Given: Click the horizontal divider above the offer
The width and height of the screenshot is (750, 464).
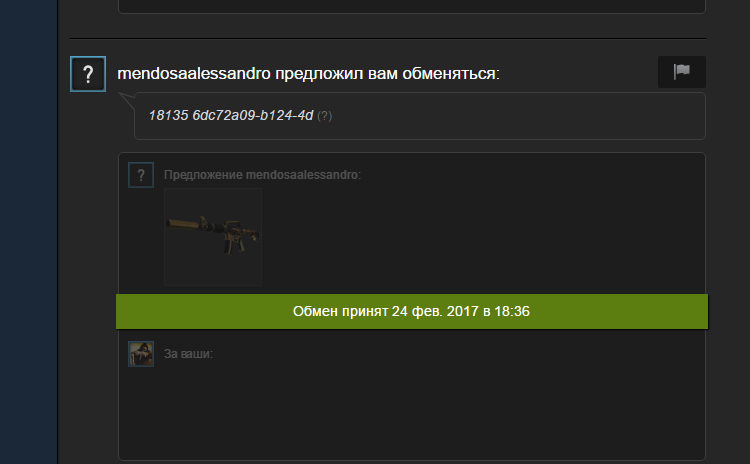Looking at the screenshot, I should (x=388, y=38).
